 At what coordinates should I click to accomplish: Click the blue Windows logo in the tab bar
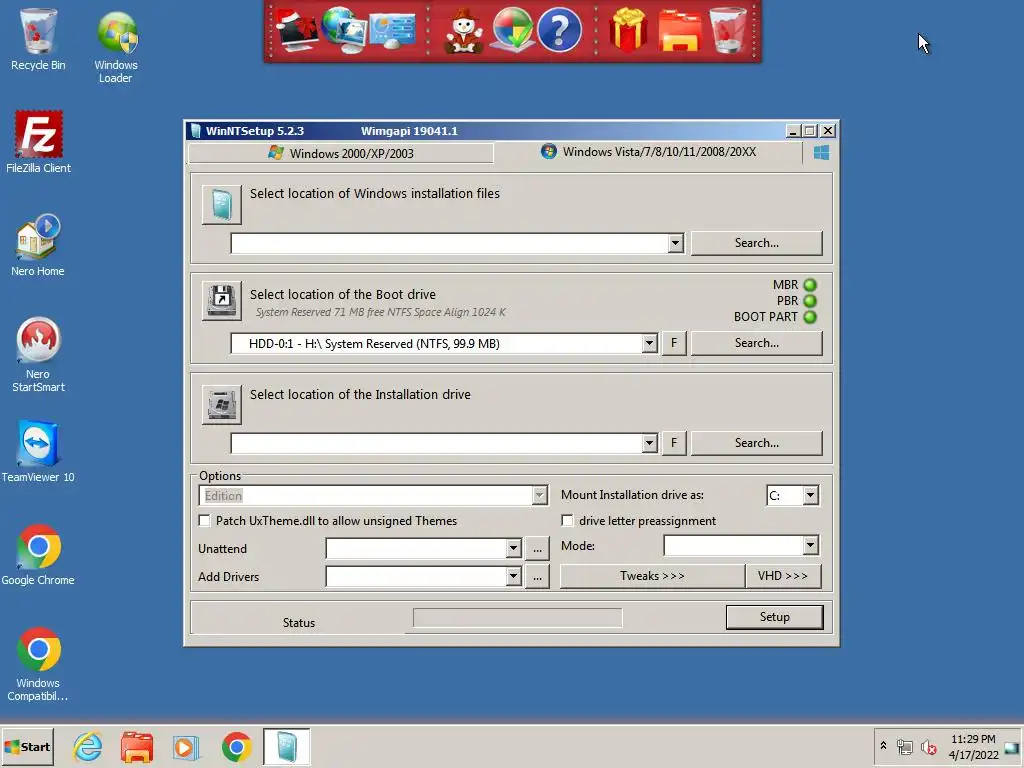[x=822, y=153]
